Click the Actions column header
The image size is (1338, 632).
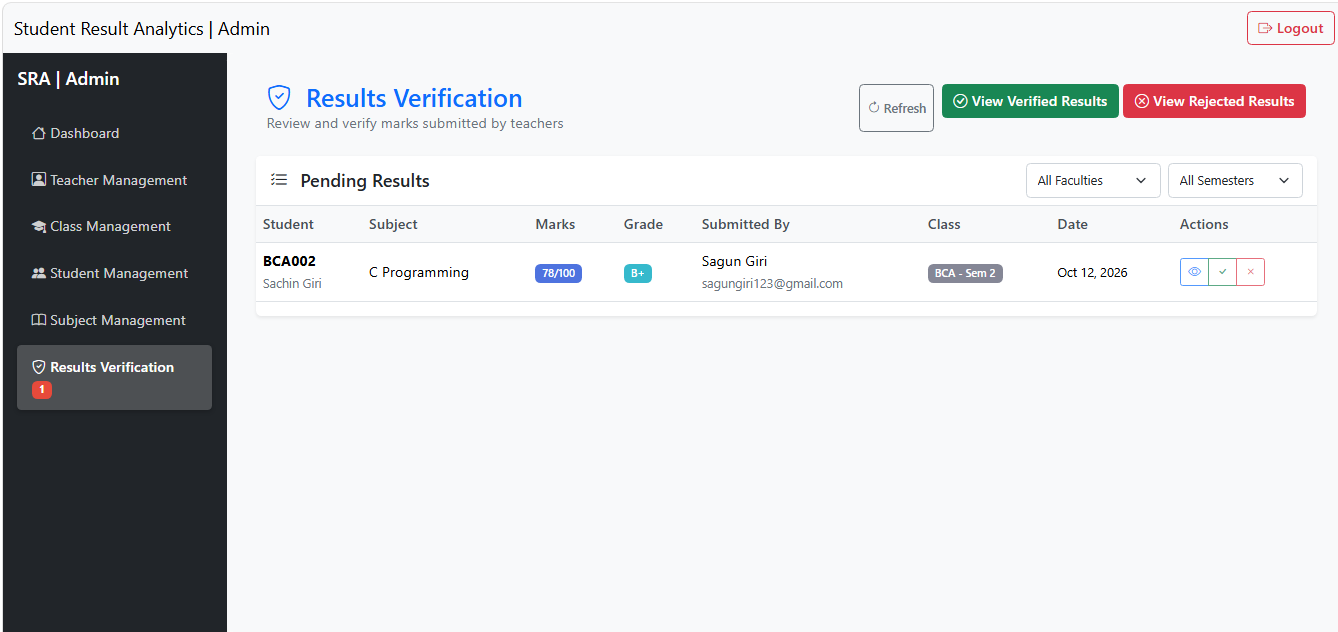pos(1204,224)
